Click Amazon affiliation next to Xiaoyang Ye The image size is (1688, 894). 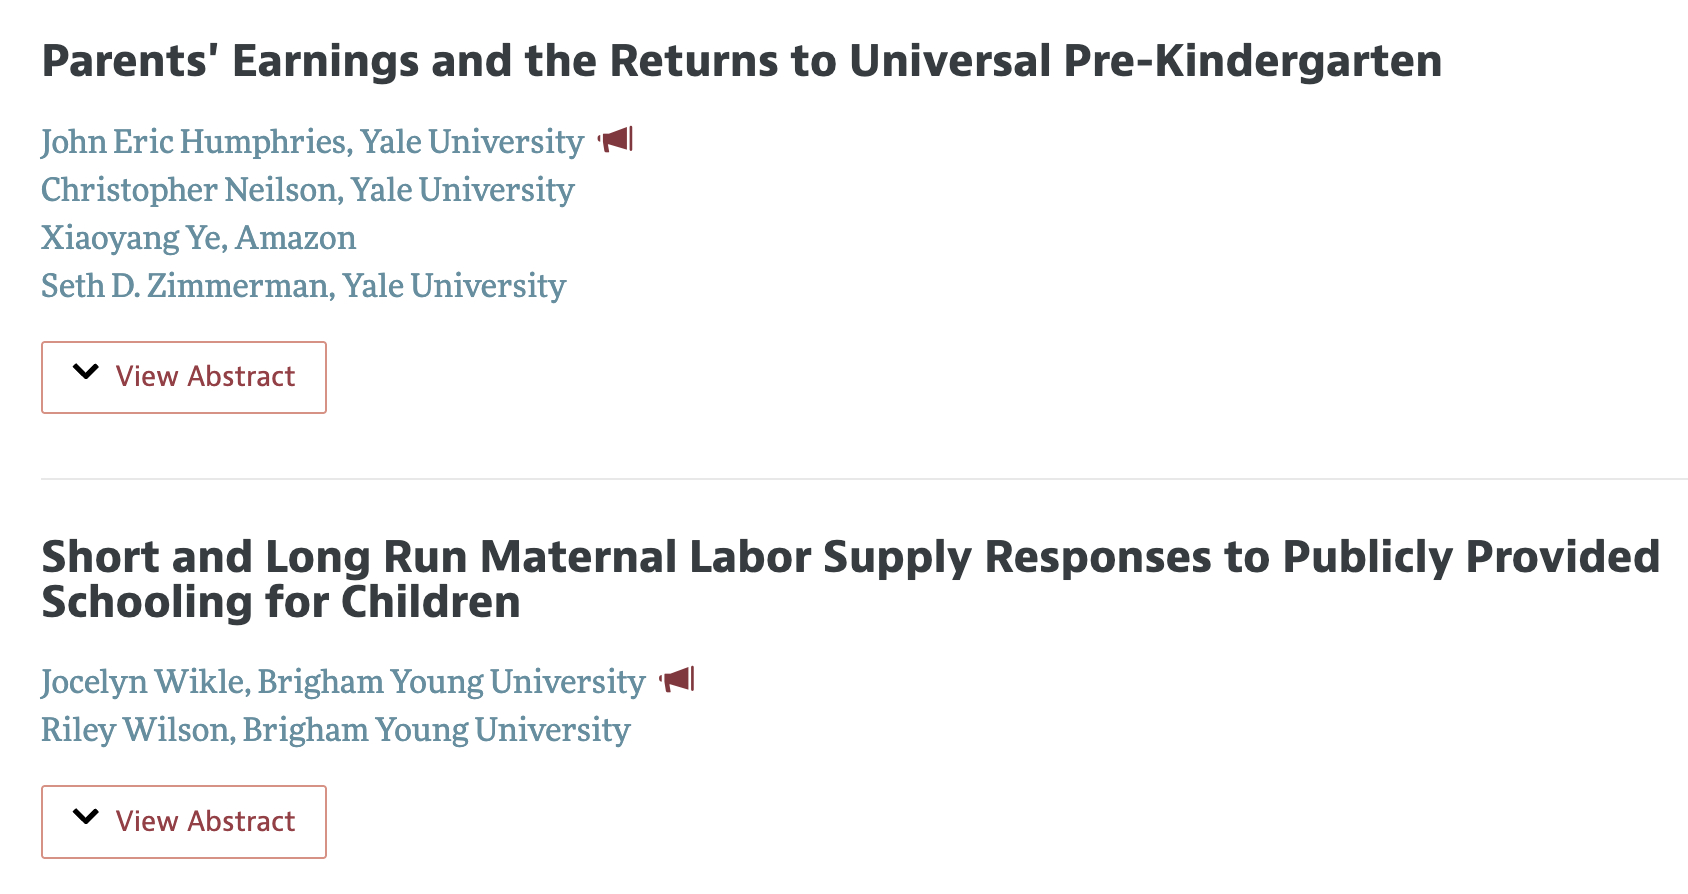click(296, 238)
